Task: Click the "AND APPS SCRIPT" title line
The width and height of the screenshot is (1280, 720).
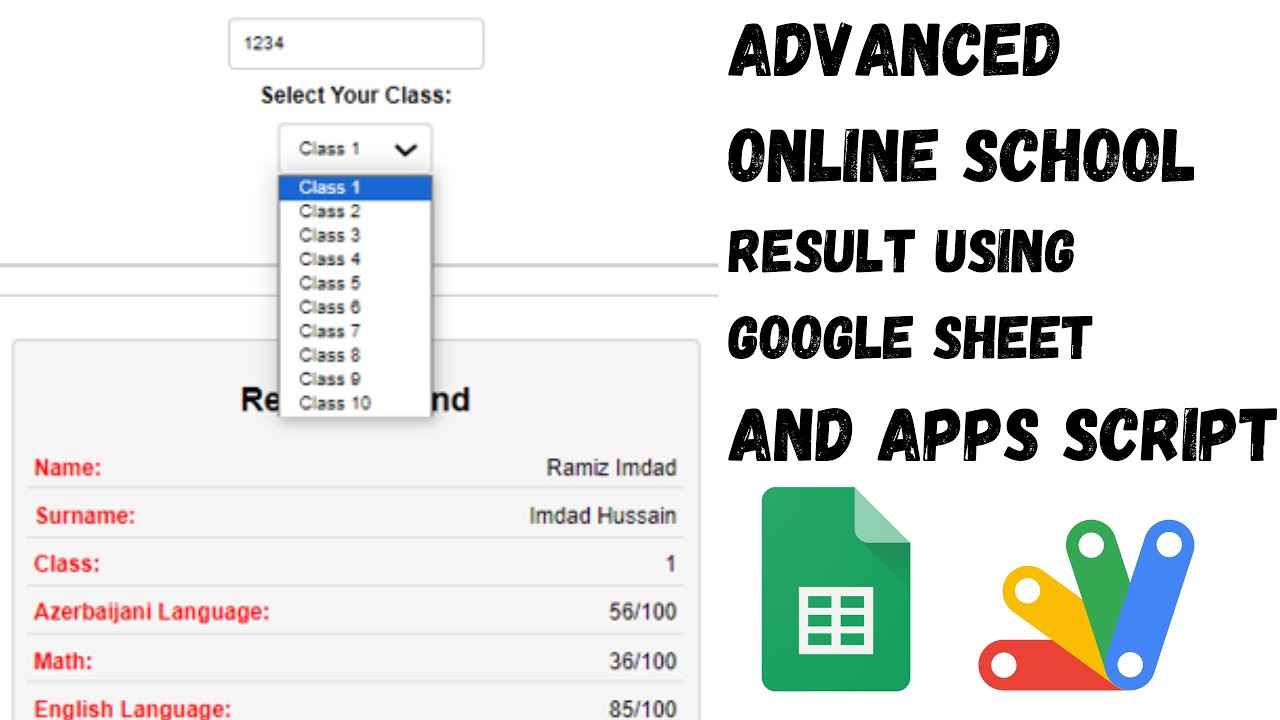Action: 1003,435
